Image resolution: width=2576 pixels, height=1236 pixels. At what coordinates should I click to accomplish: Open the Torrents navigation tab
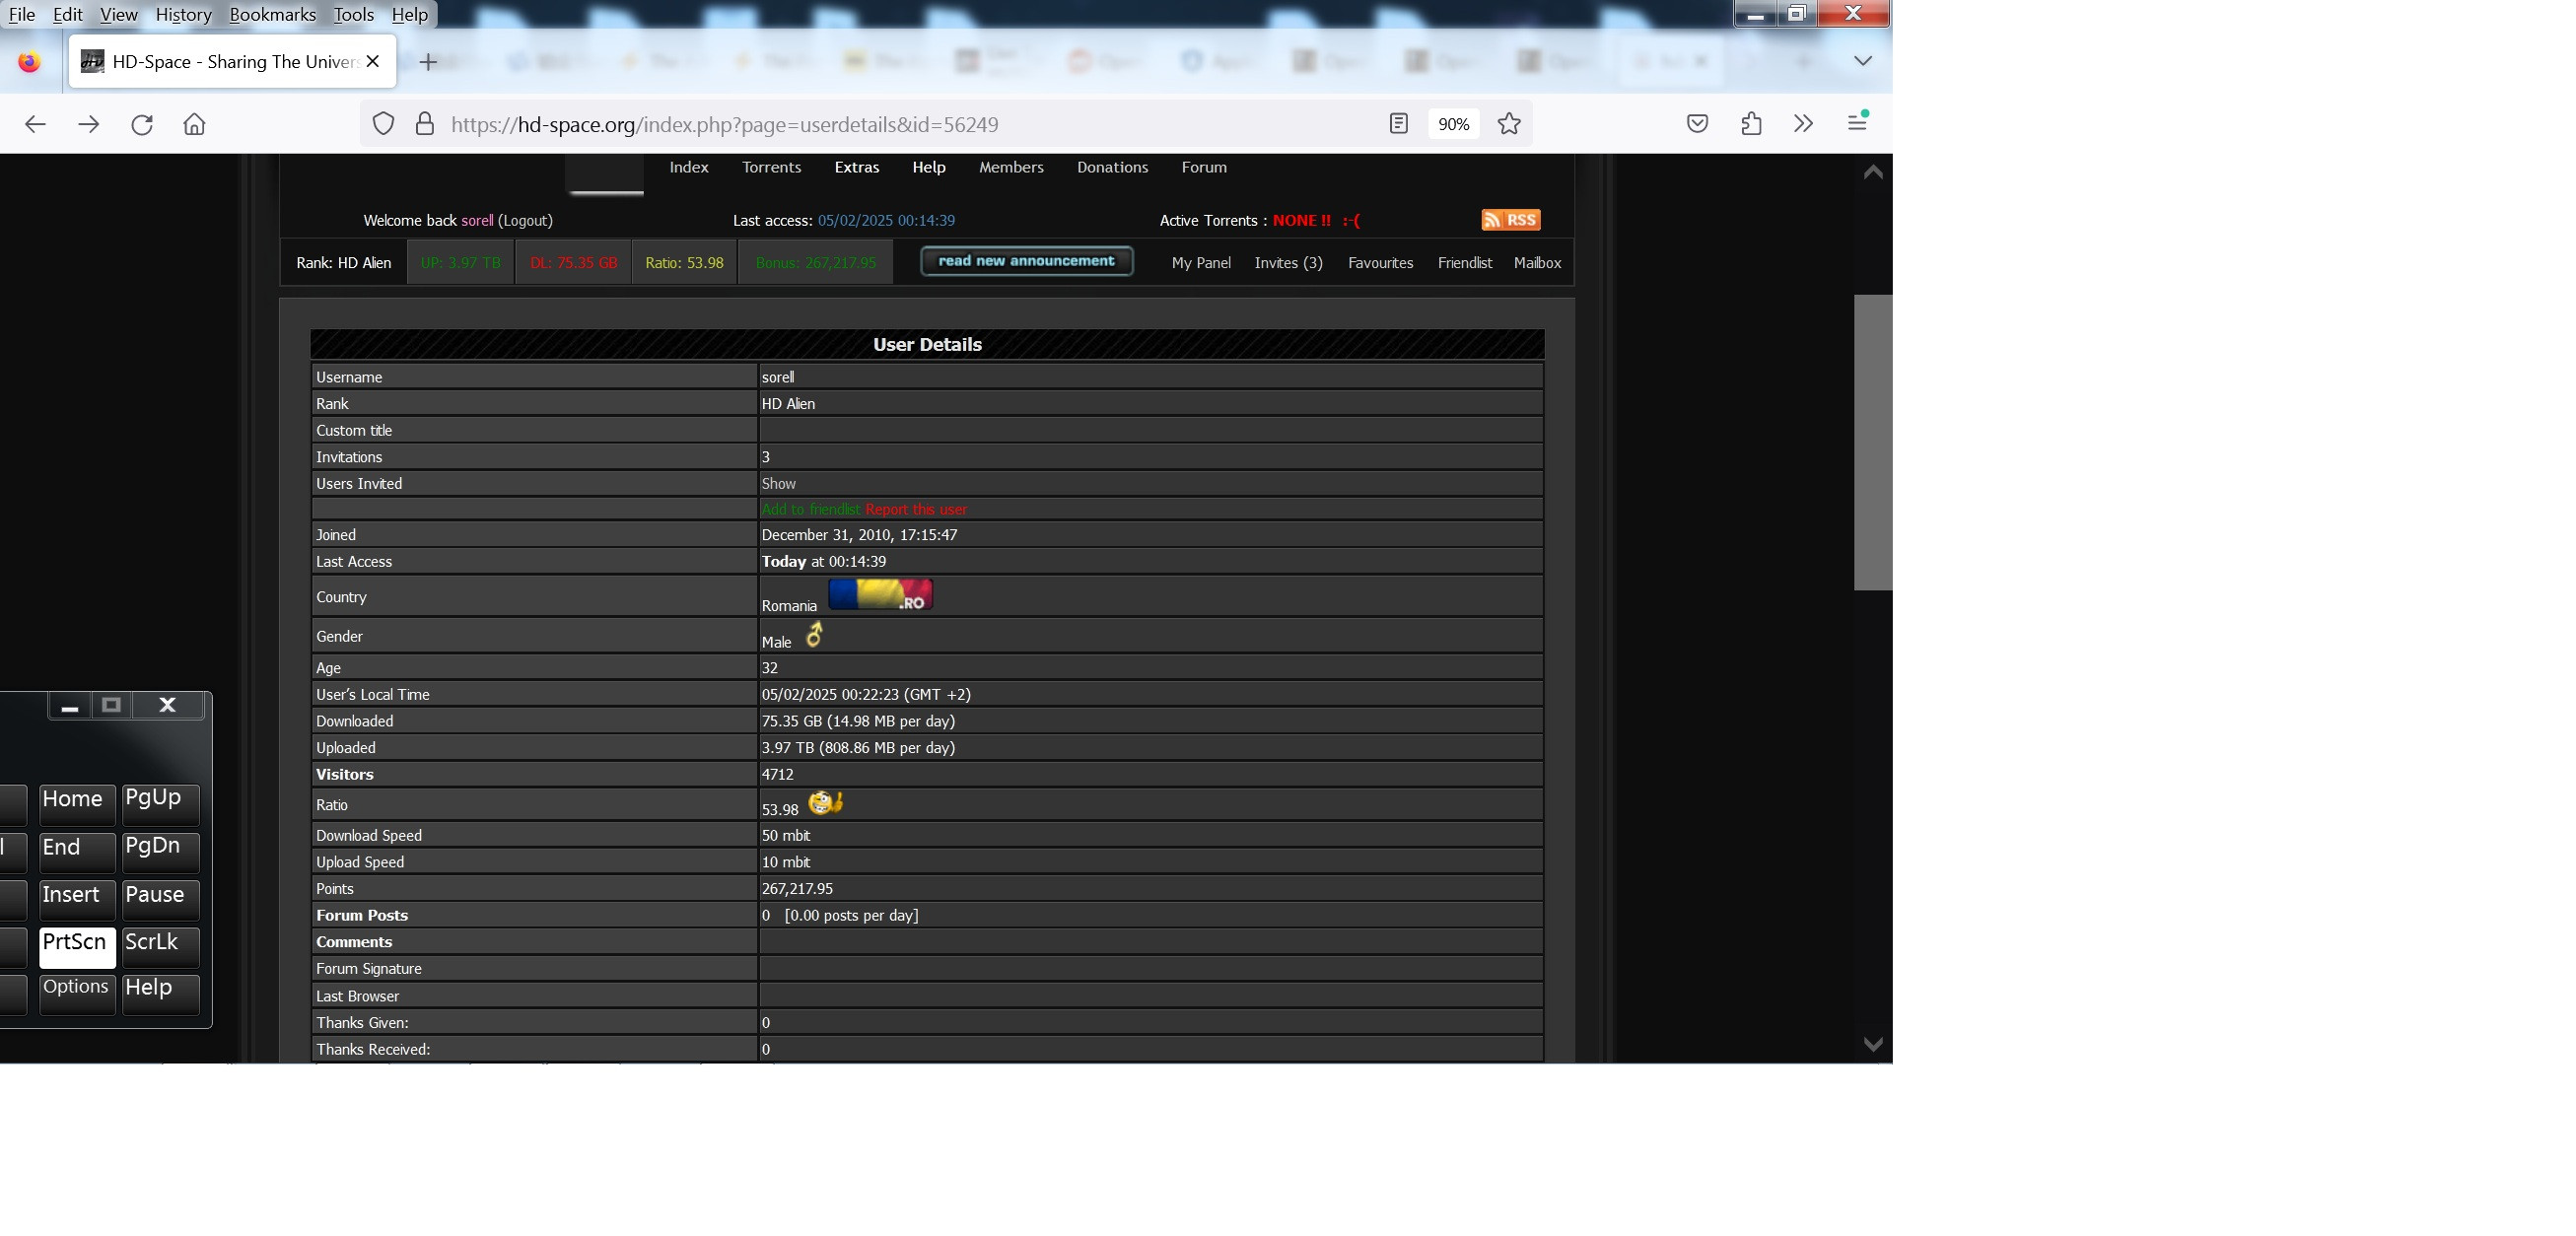pyautogui.click(x=771, y=167)
